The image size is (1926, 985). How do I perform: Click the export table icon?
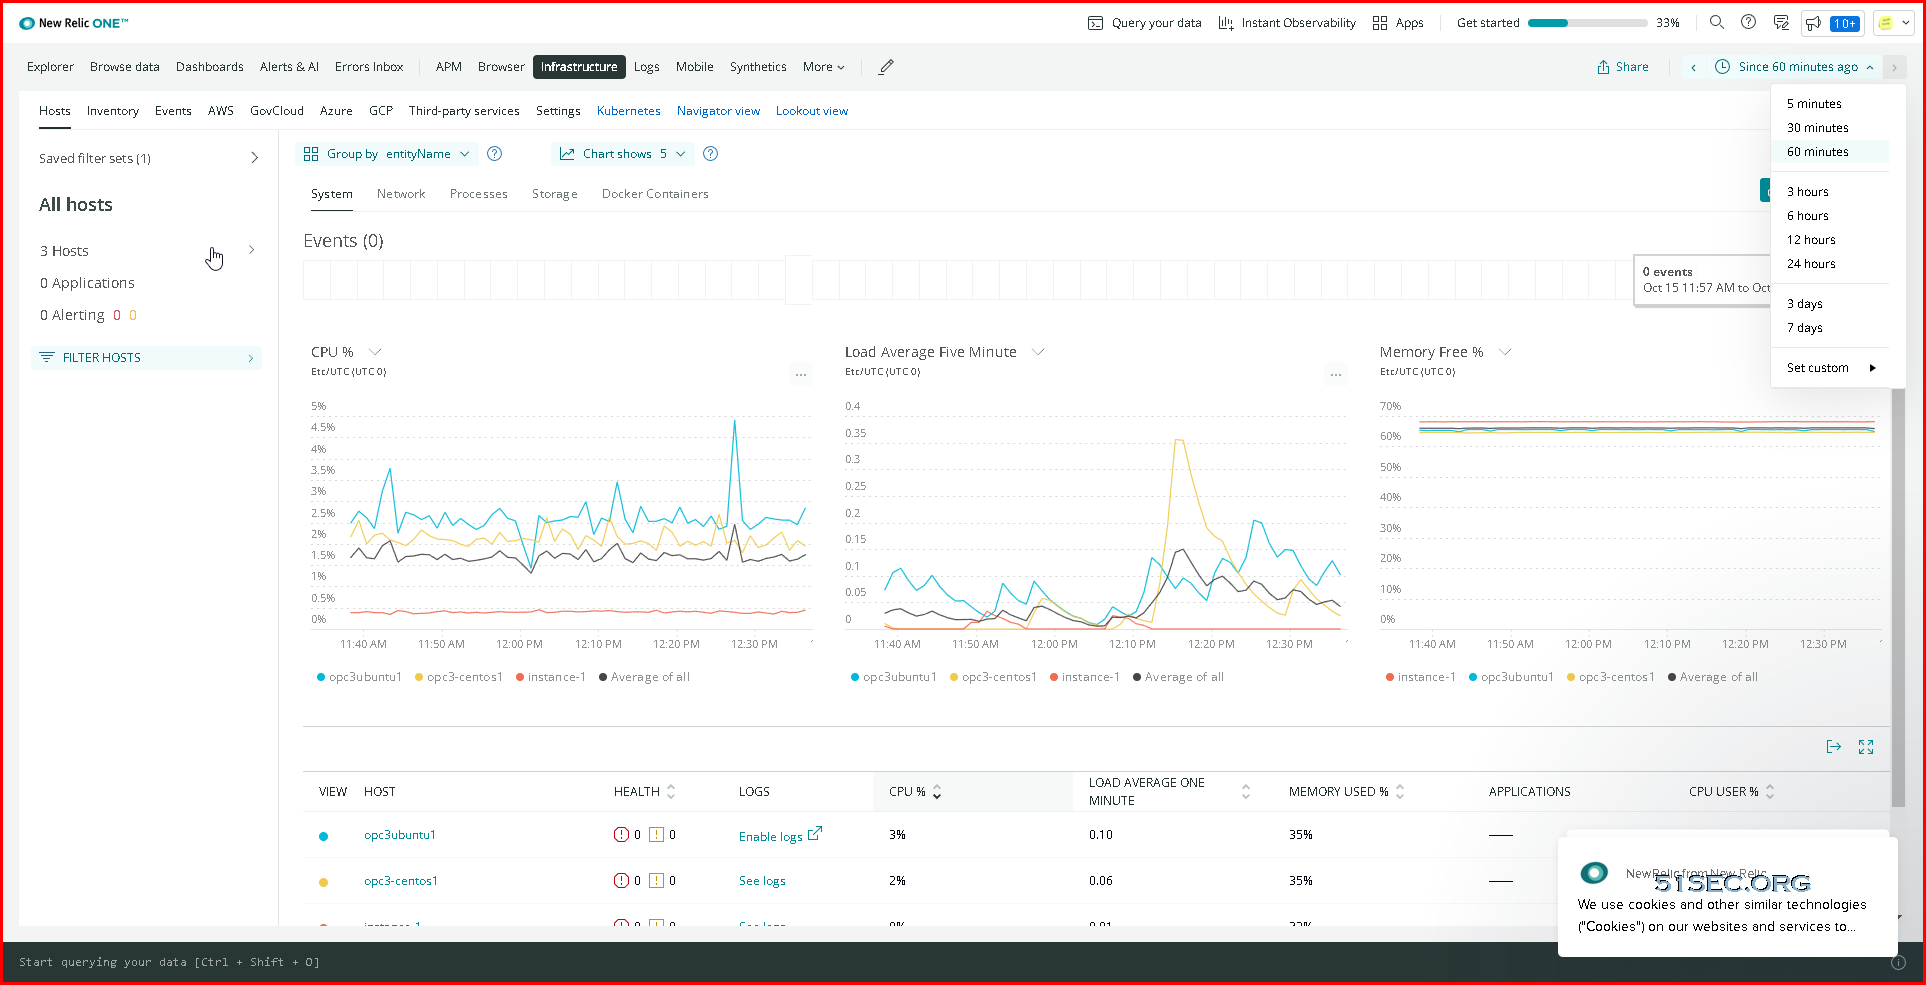[x=1833, y=747]
